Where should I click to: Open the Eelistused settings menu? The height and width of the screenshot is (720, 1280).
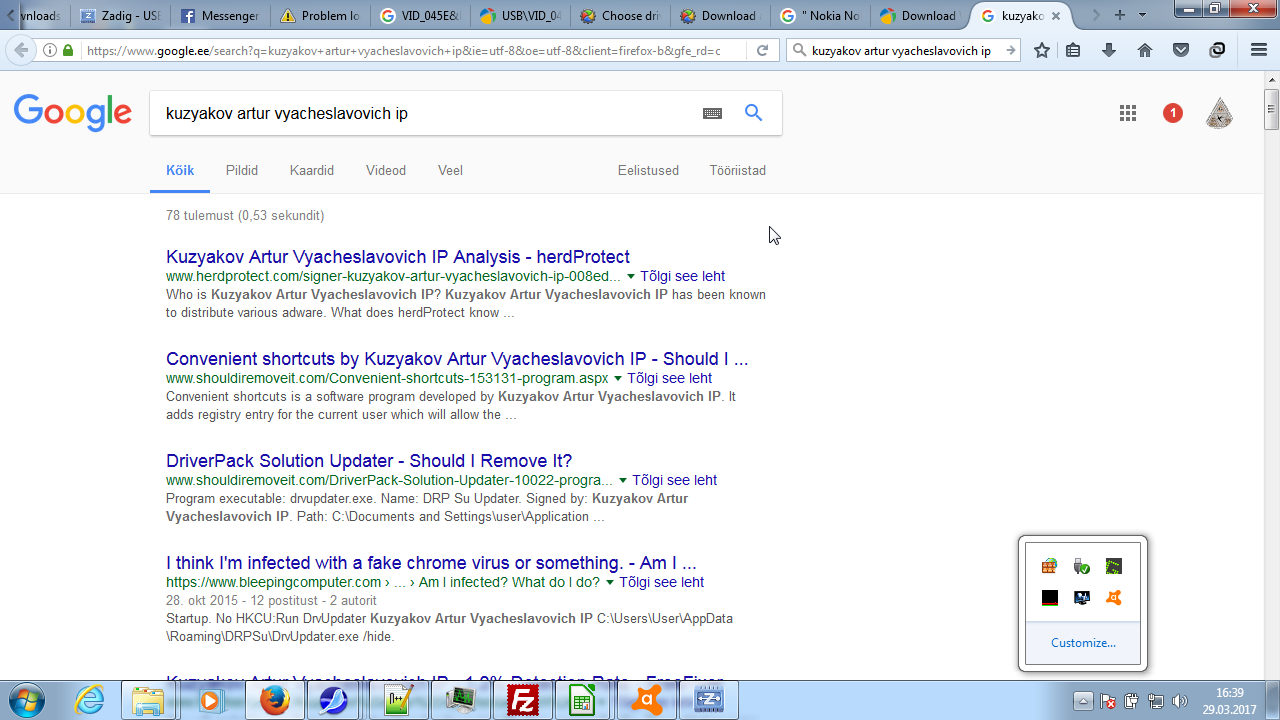pos(648,171)
